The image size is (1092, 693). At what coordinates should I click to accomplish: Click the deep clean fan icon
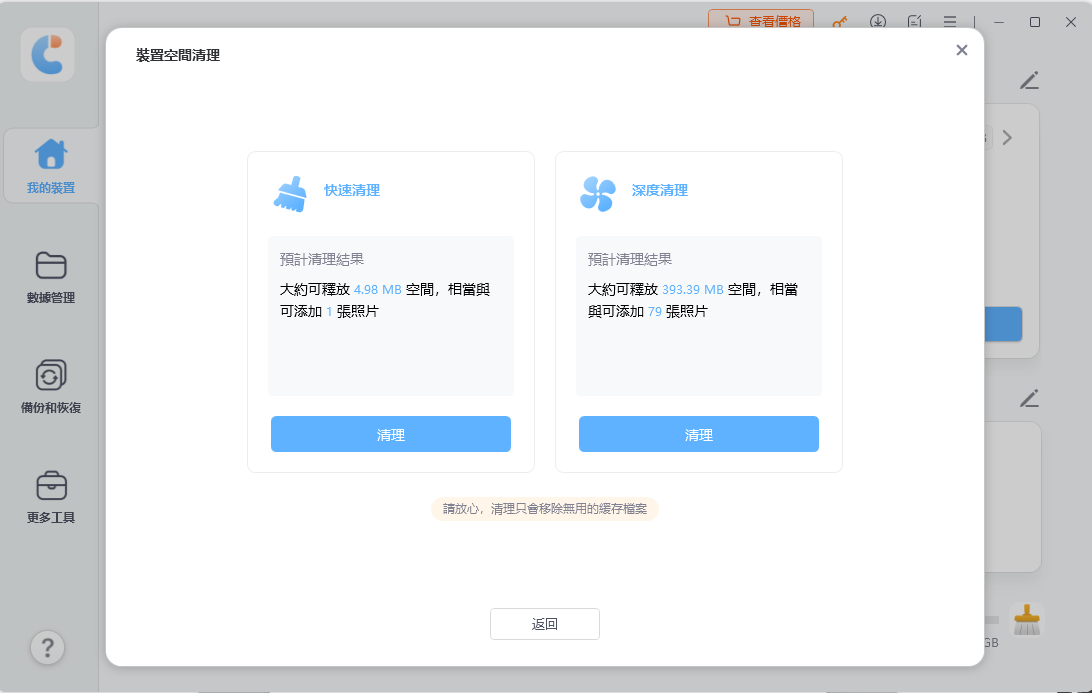598,194
